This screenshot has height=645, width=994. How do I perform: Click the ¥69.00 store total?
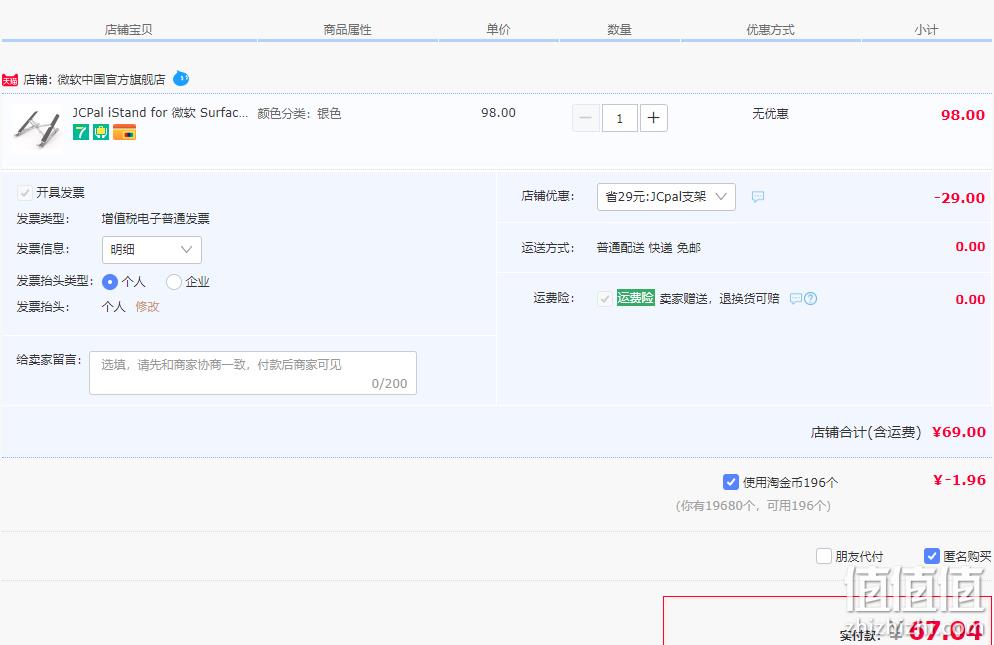pos(958,432)
